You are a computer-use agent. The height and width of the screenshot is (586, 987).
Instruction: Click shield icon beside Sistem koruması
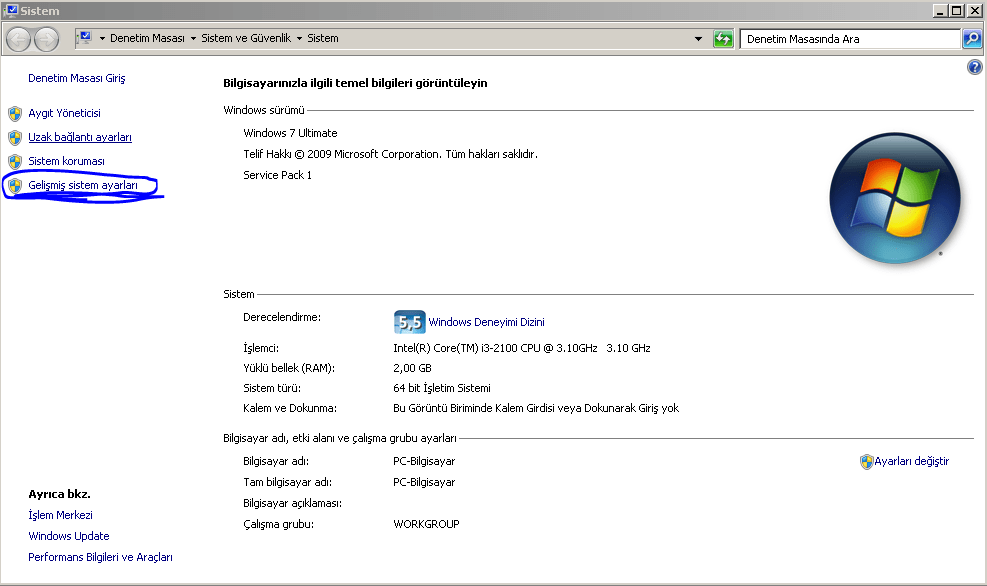point(15,162)
